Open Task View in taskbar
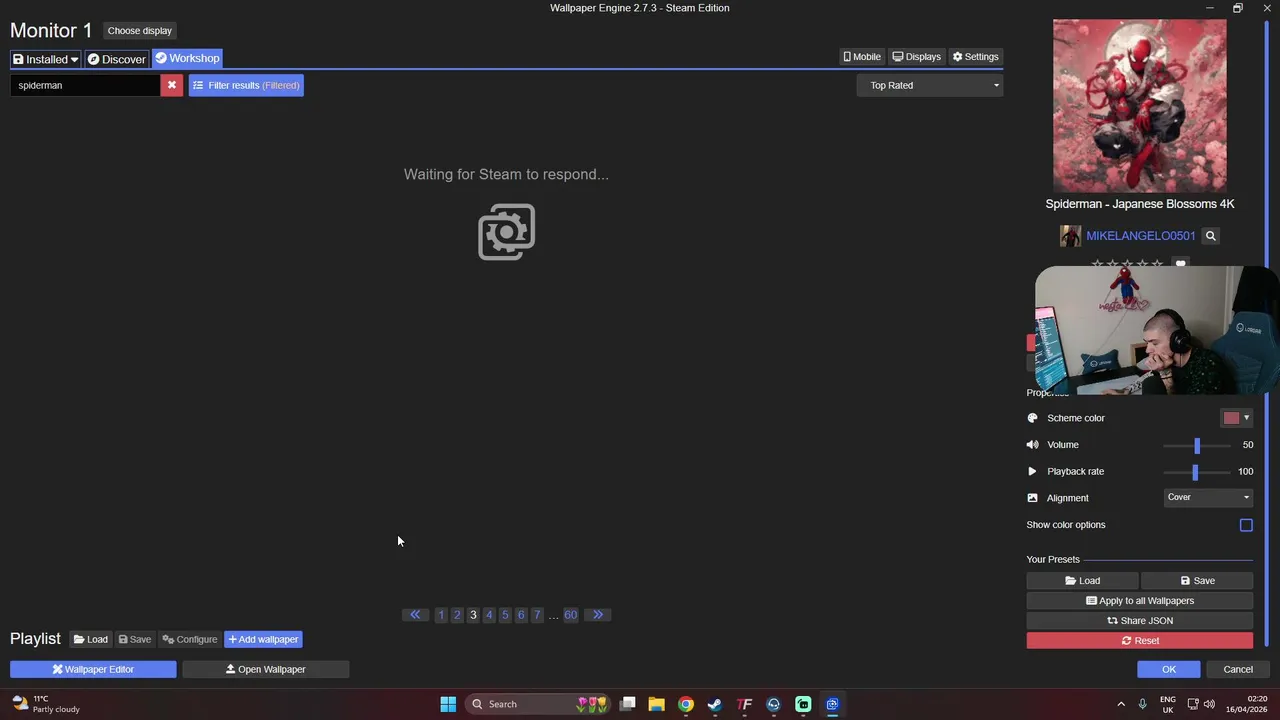This screenshot has height=720, width=1280. pos(627,704)
